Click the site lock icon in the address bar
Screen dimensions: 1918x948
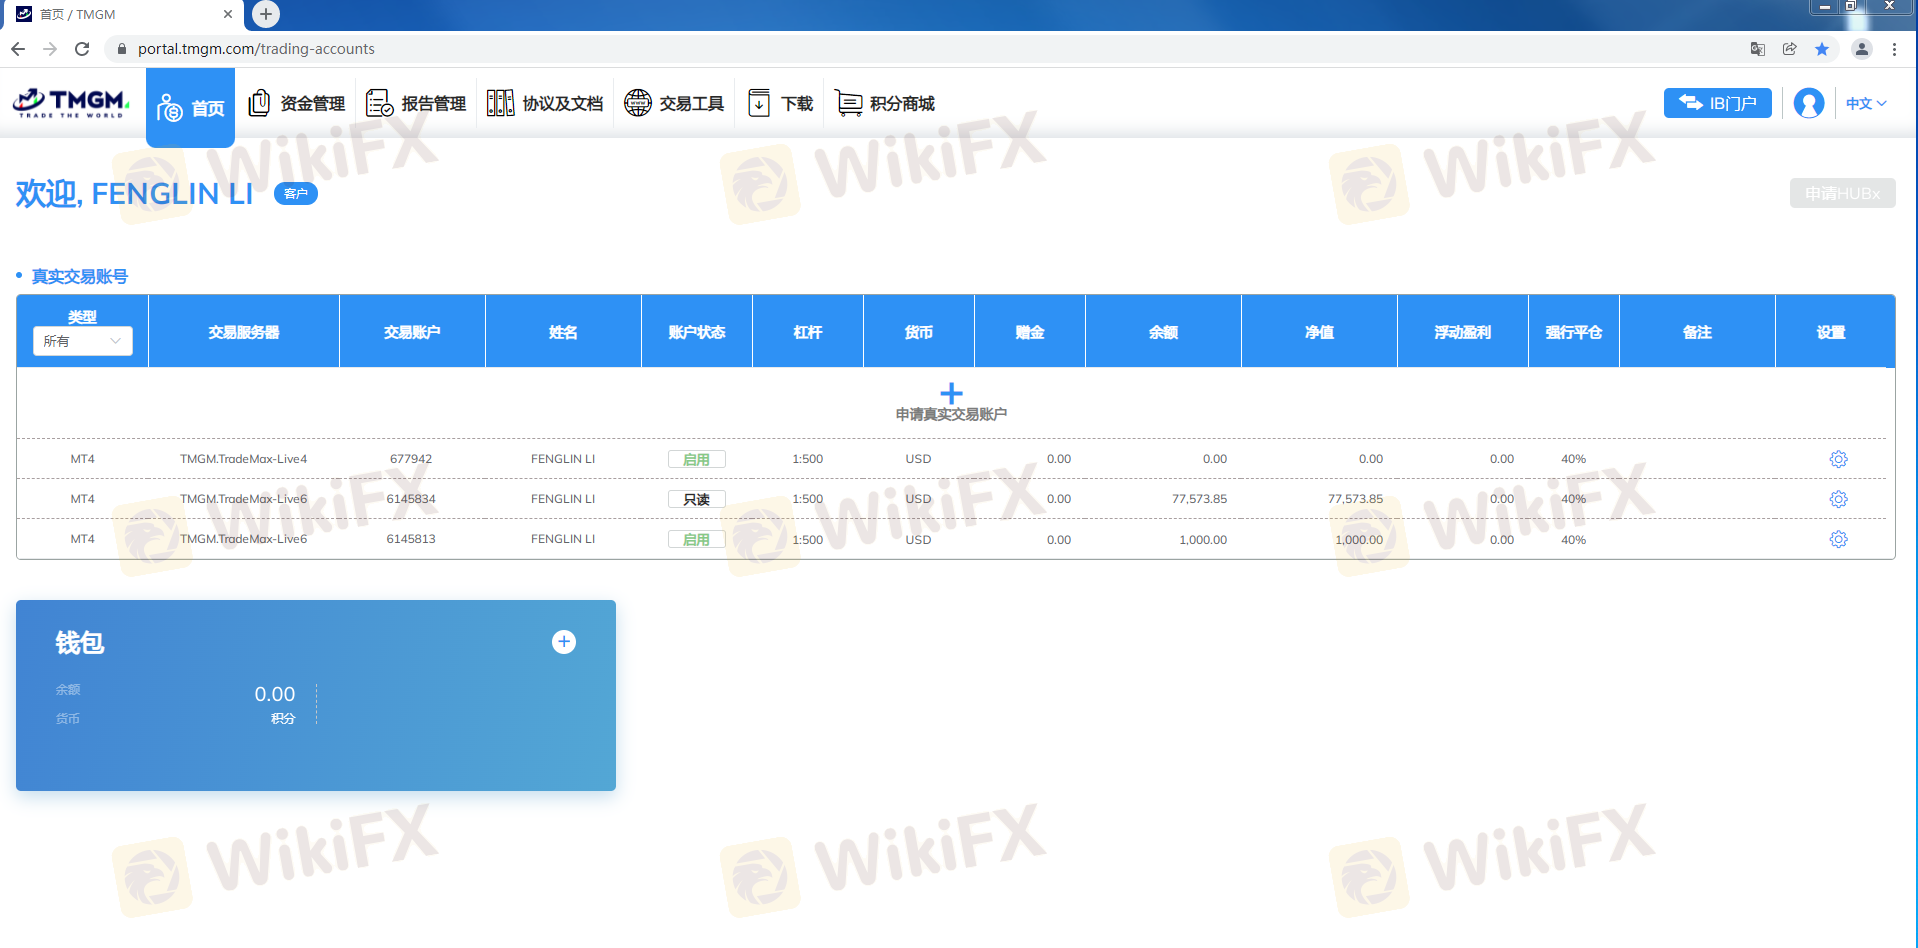(x=122, y=49)
